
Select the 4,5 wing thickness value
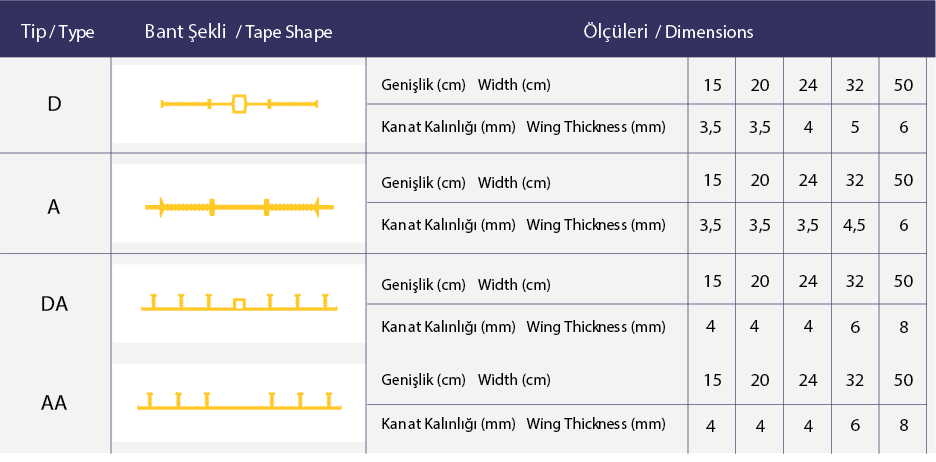854,226
